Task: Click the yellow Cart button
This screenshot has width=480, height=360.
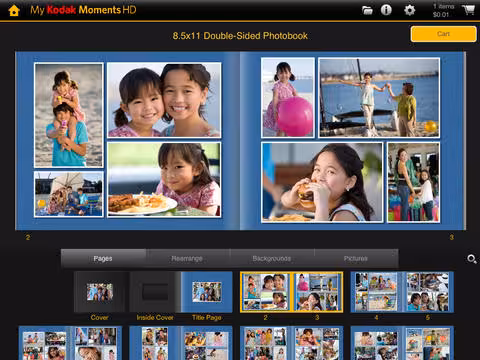Action: click(443, 34)
